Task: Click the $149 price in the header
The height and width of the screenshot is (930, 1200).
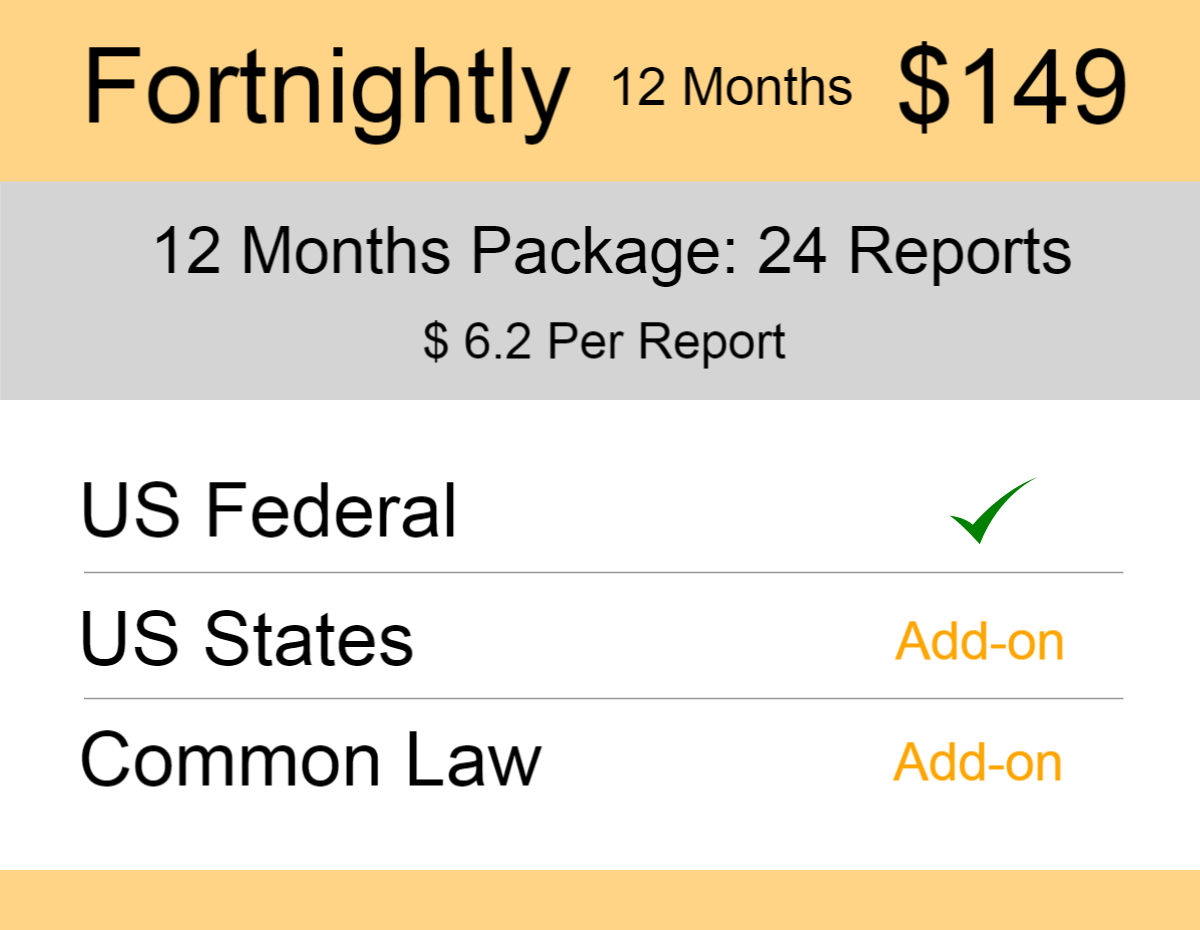Action: 1012,88
